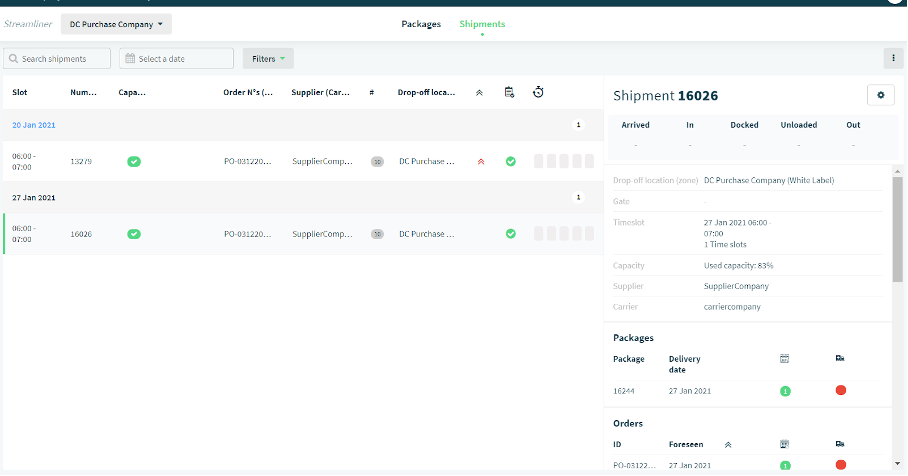Click the booking calendar column header icon
The image size is (908, 476).
point(509,92)
